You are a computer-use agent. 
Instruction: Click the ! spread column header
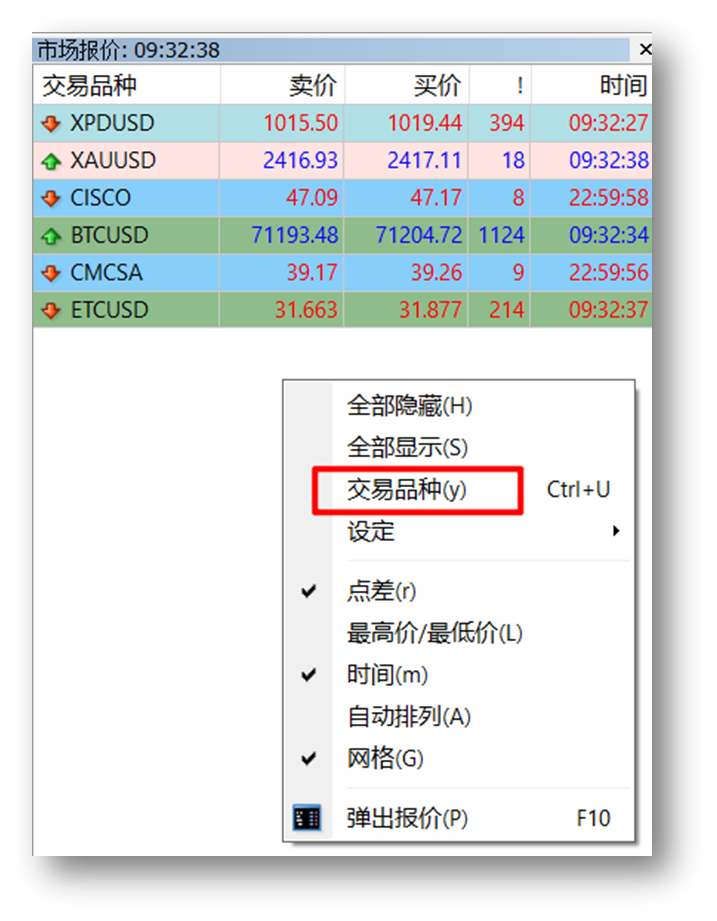[500, 85]
